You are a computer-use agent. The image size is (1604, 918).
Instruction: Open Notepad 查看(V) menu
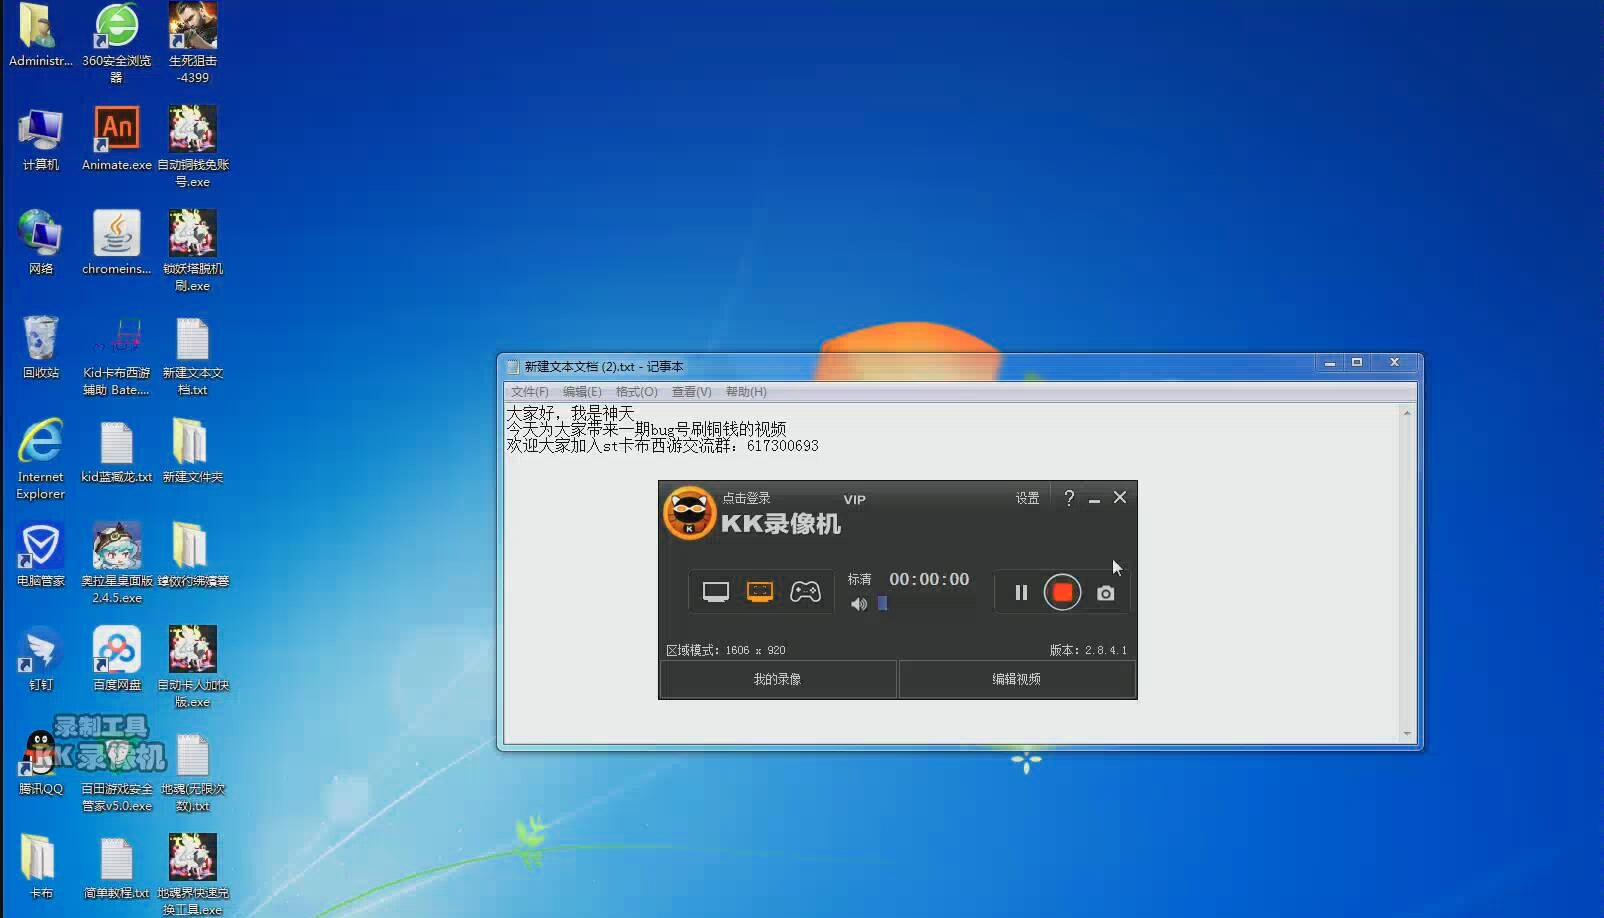(x=691, y=392)
